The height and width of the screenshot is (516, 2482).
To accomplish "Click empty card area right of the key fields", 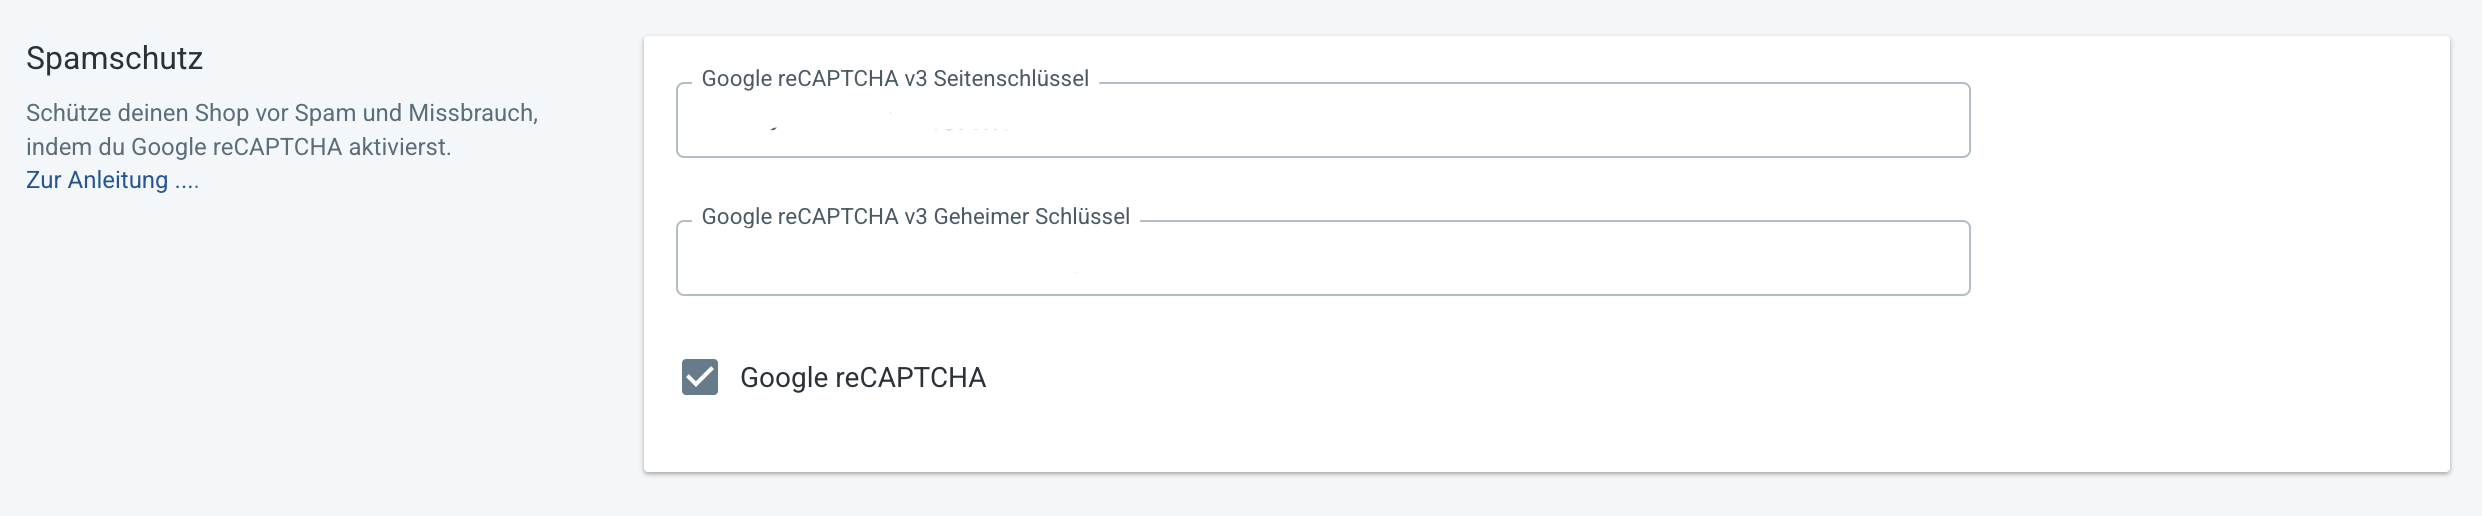I will coord(2200,190).
